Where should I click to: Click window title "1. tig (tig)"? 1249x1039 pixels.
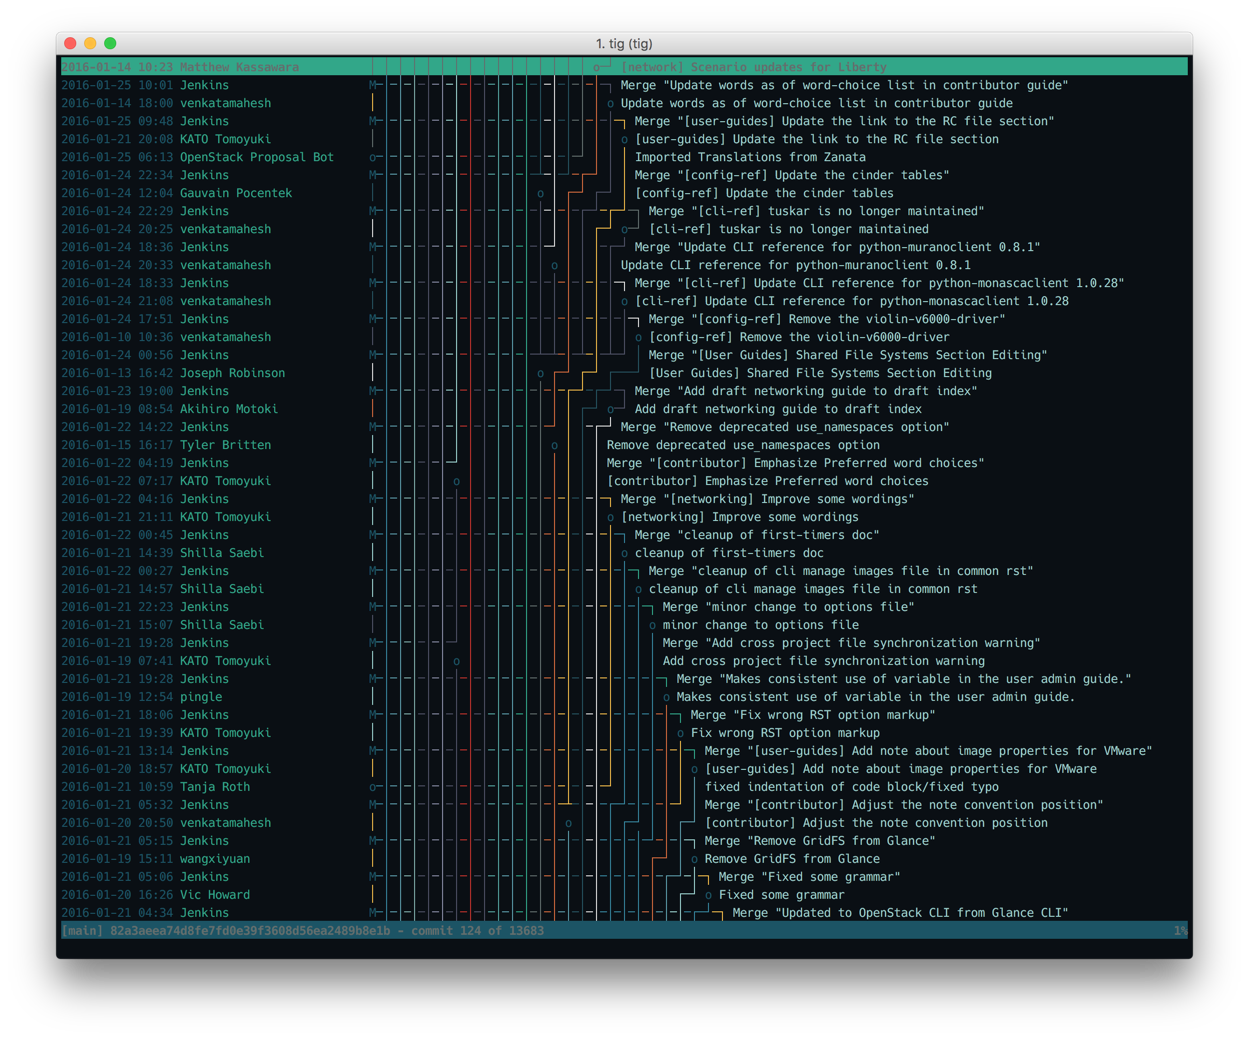click(x=624, y=43)
